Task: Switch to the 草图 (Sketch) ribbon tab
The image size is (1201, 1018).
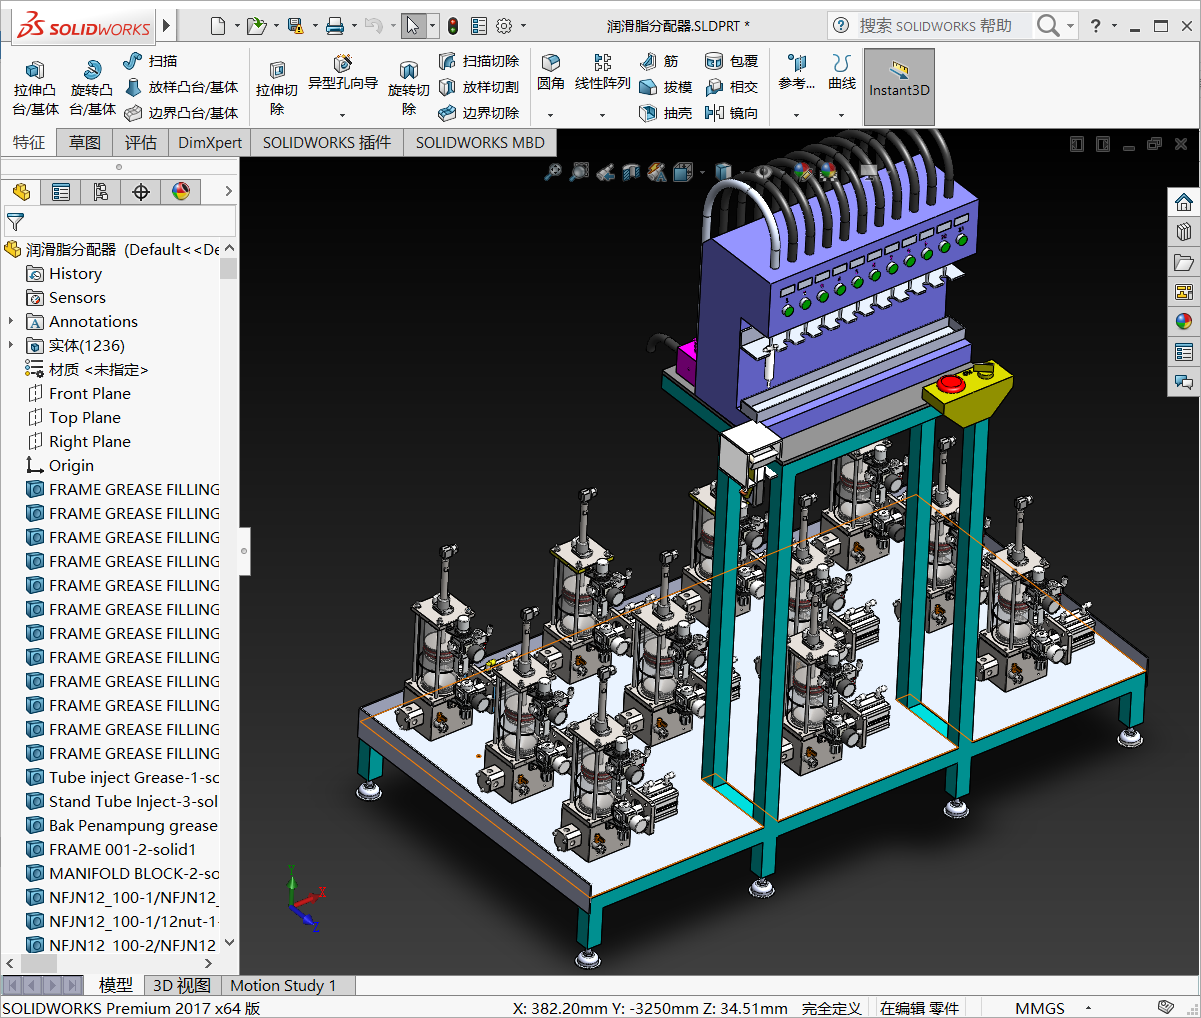Action: (x=85, y=142)
